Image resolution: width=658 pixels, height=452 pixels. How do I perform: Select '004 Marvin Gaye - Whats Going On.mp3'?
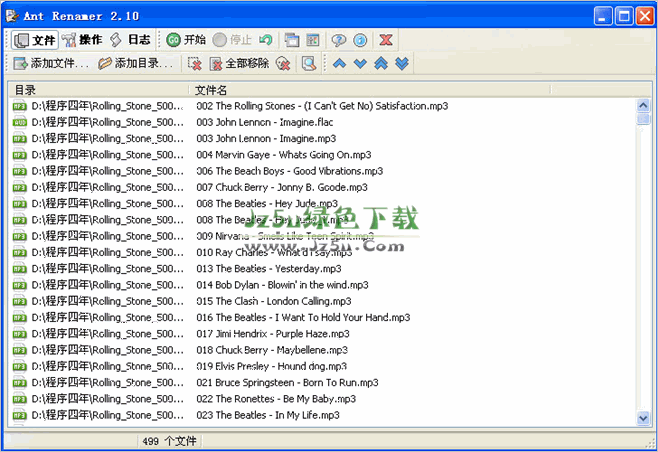(284, 155)
